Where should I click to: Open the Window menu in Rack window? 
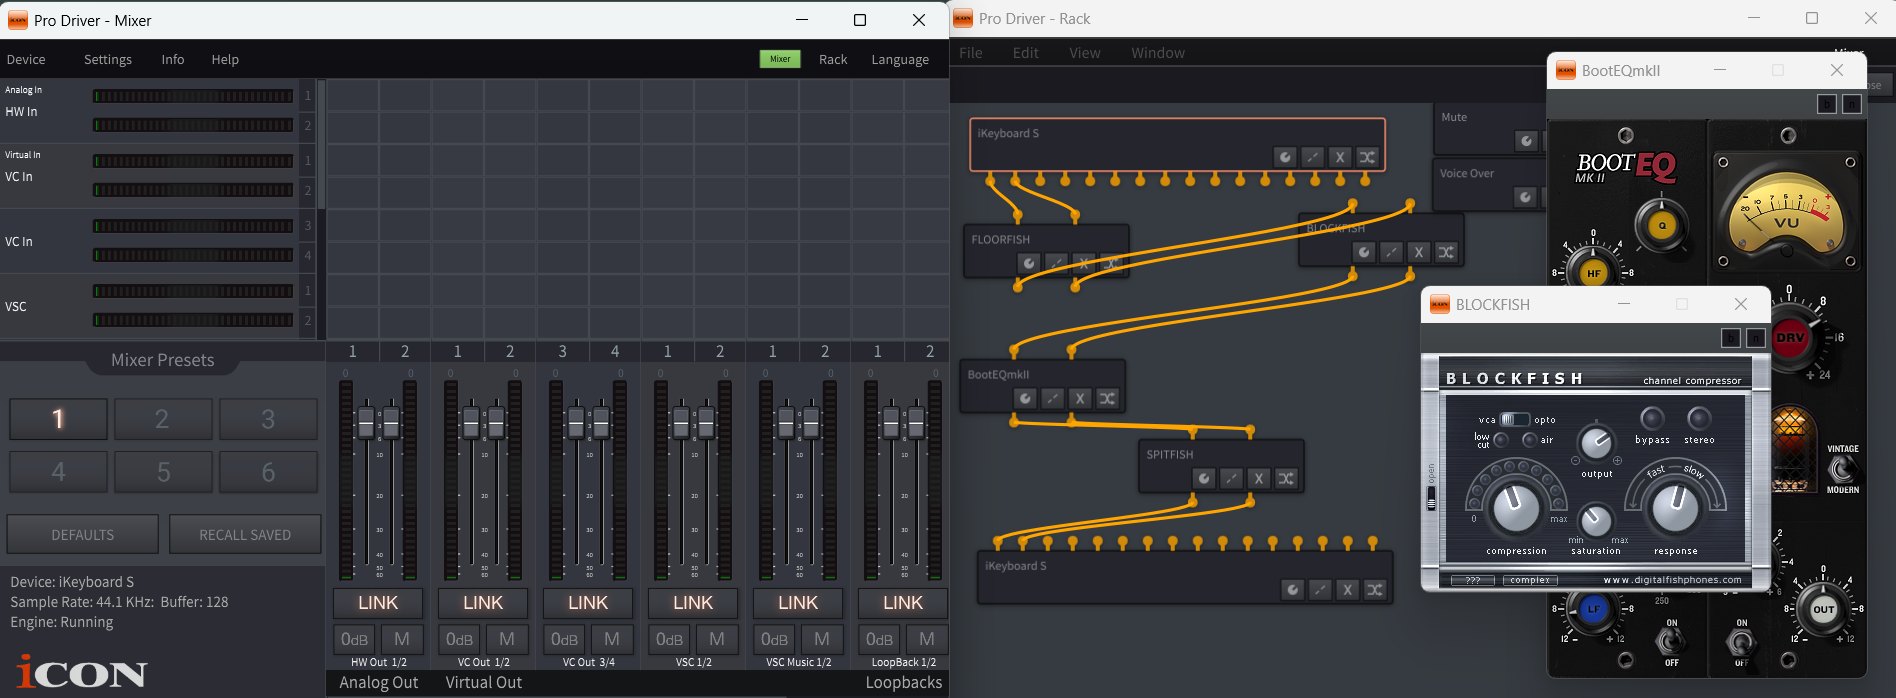tap(1158, 53)
